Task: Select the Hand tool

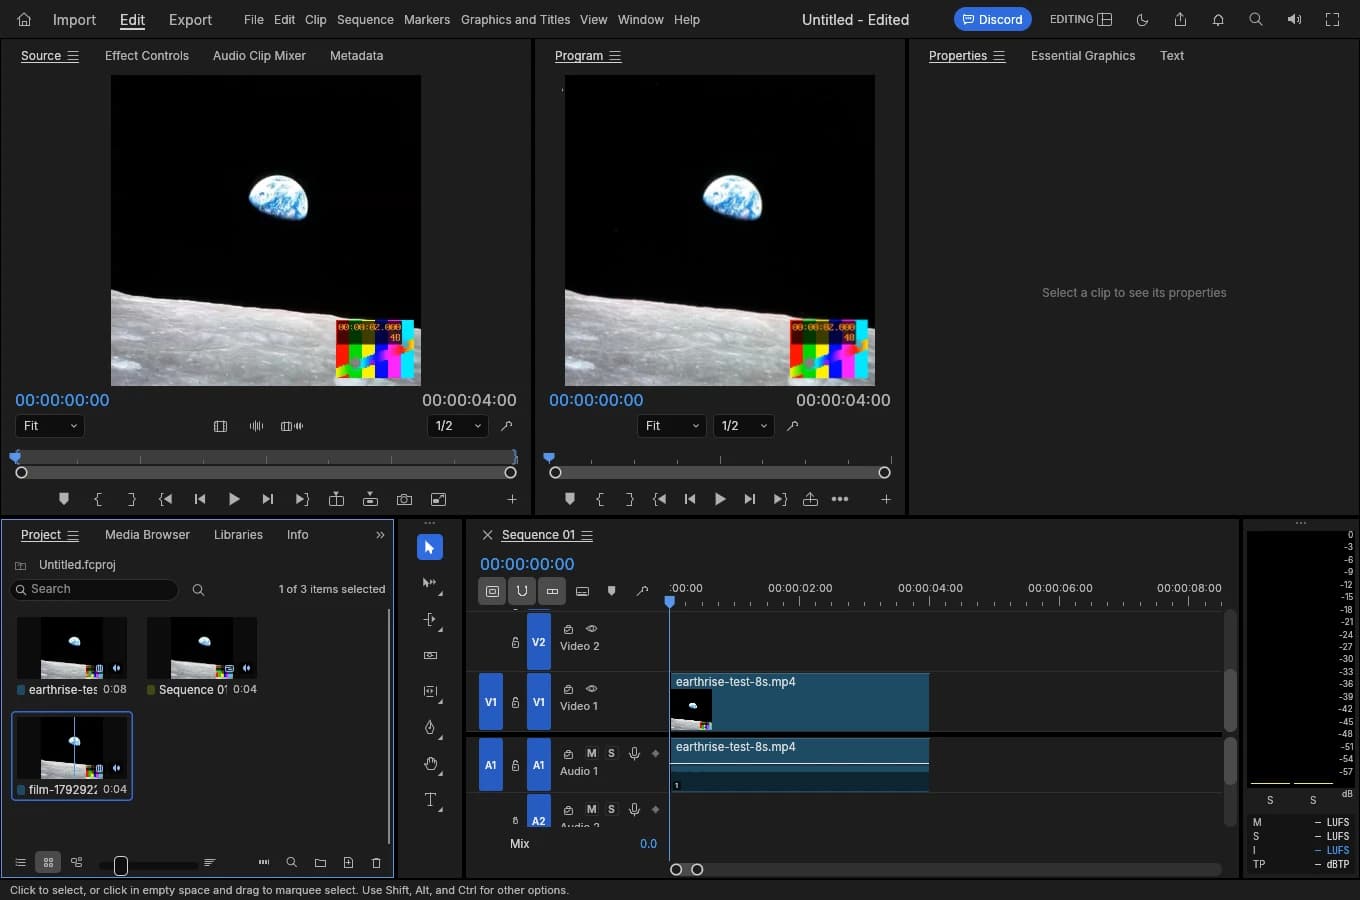Action: [430, 764]
